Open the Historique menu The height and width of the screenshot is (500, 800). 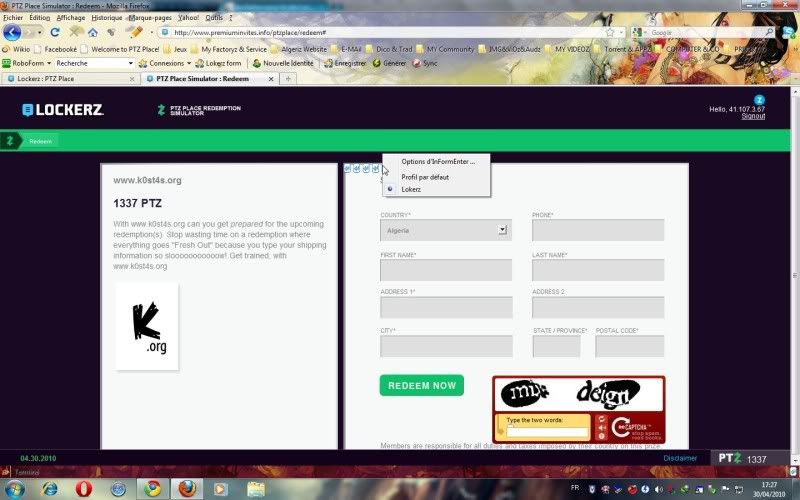point(107,17)
